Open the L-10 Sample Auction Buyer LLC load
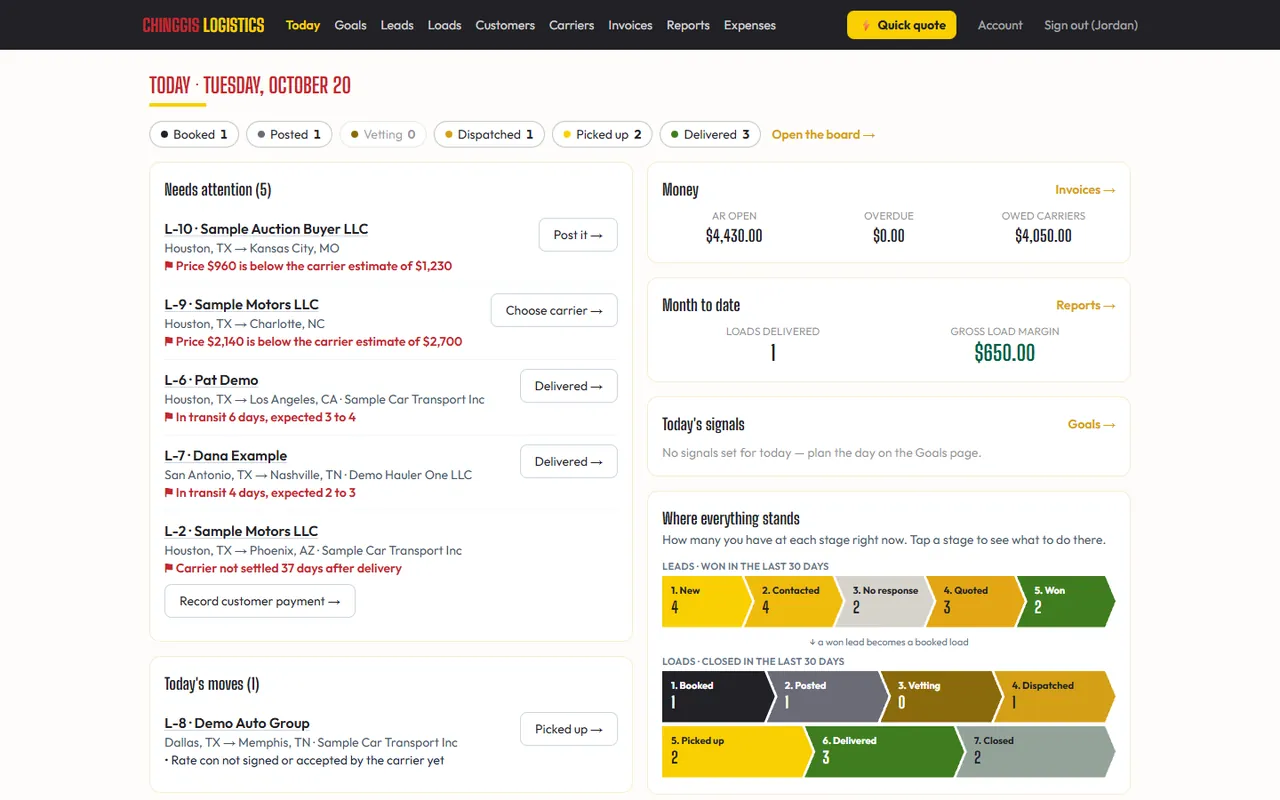The height and width of the screenshot is (800, 1280). coord(266,229)
